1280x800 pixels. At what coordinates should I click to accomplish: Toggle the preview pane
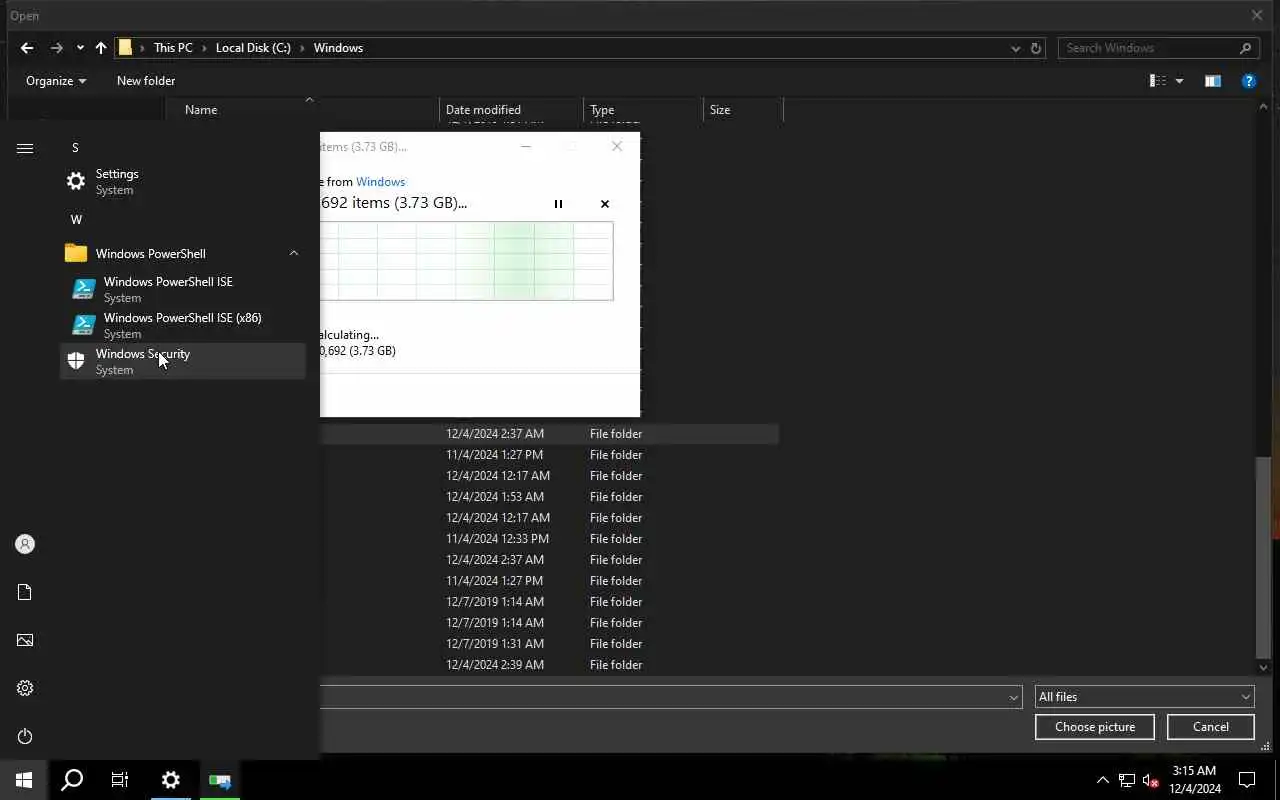[1213, 81]
